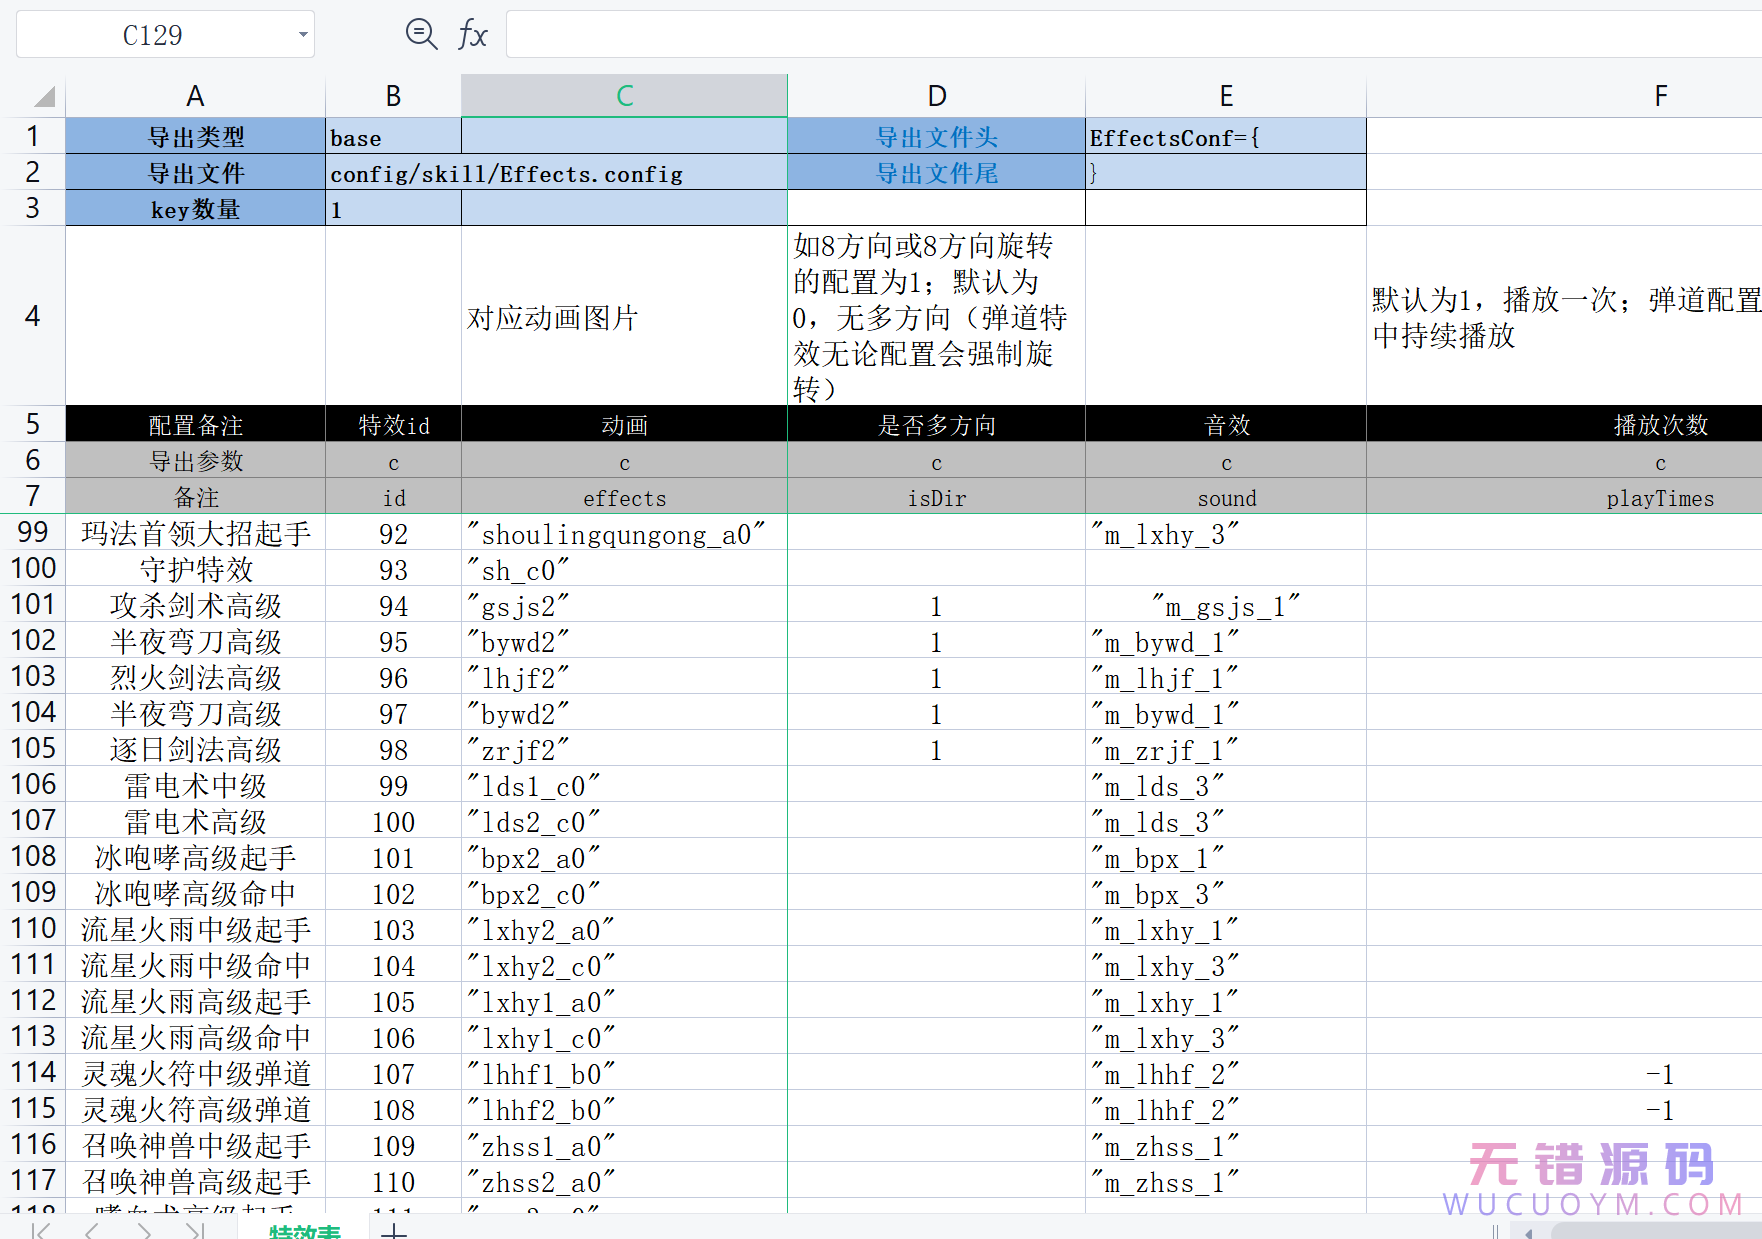Click the Name Box showing C129
Screen dimensions: 1762x1239
click(153, 35)
